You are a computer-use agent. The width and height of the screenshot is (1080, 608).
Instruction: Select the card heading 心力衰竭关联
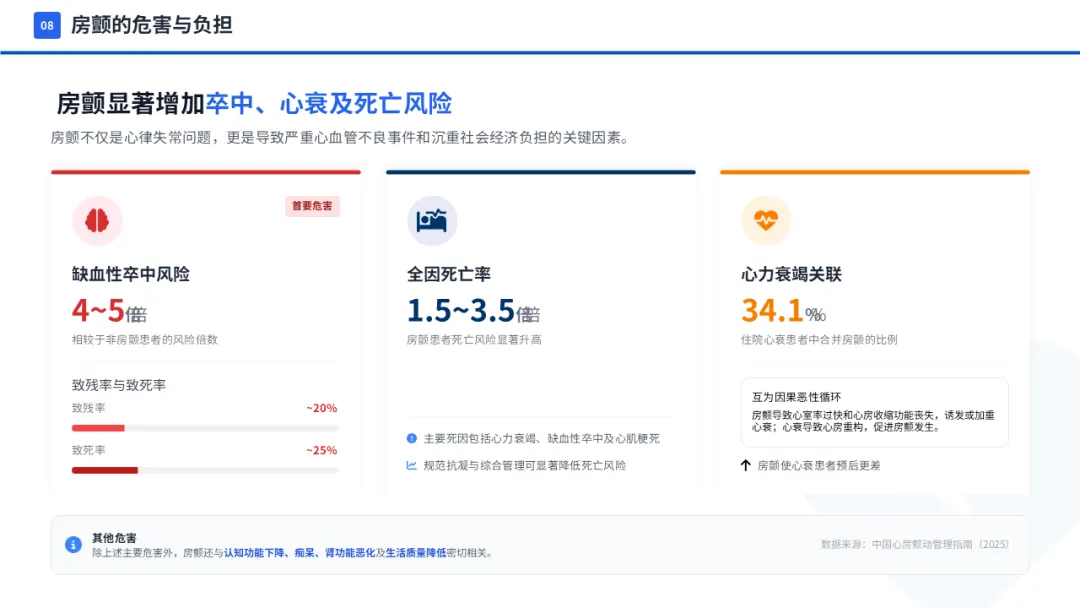point(791,274)
